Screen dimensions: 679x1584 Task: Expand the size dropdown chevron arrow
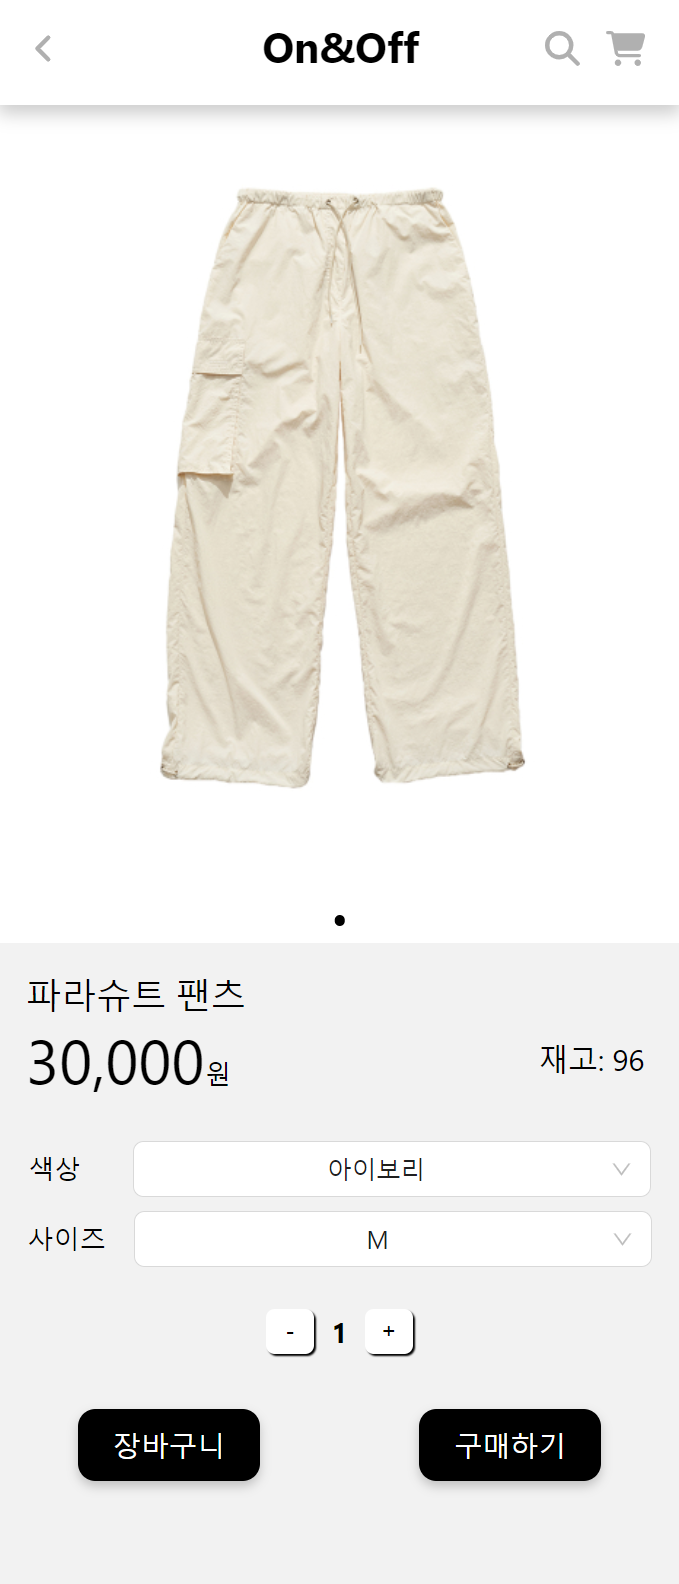[622, 1239]
